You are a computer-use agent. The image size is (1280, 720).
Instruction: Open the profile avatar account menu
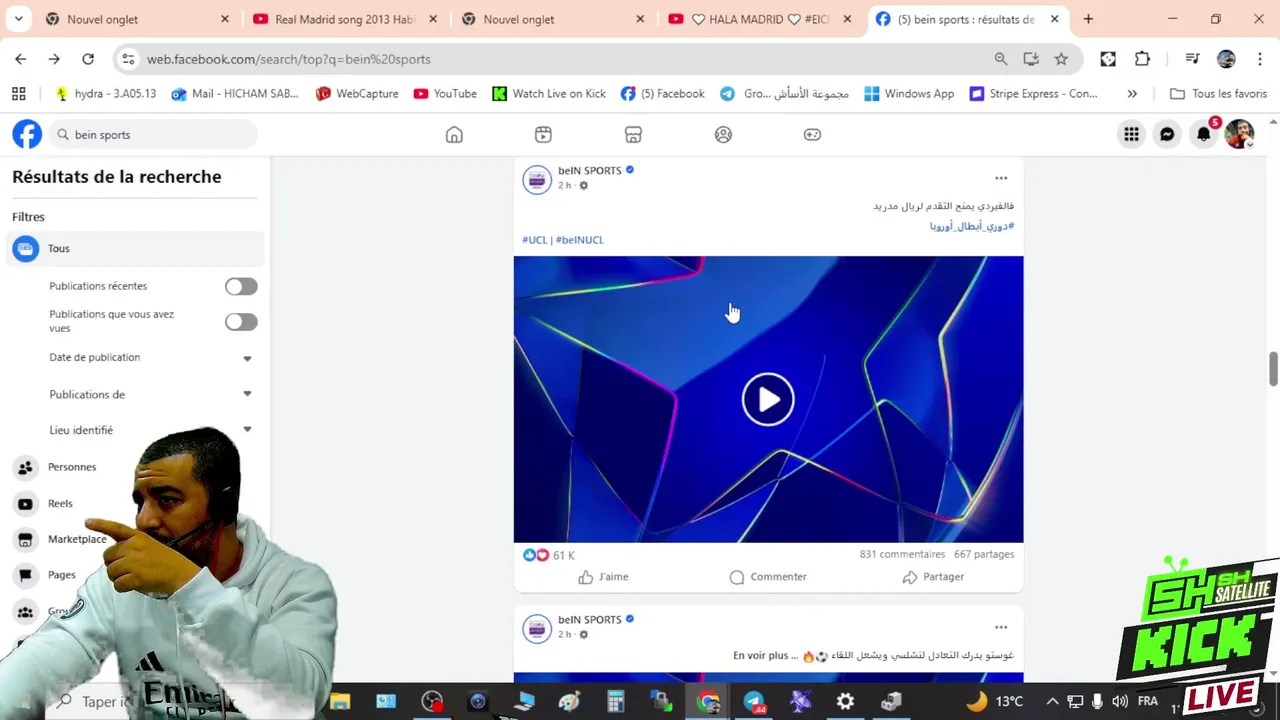(x=1239, y=134)
